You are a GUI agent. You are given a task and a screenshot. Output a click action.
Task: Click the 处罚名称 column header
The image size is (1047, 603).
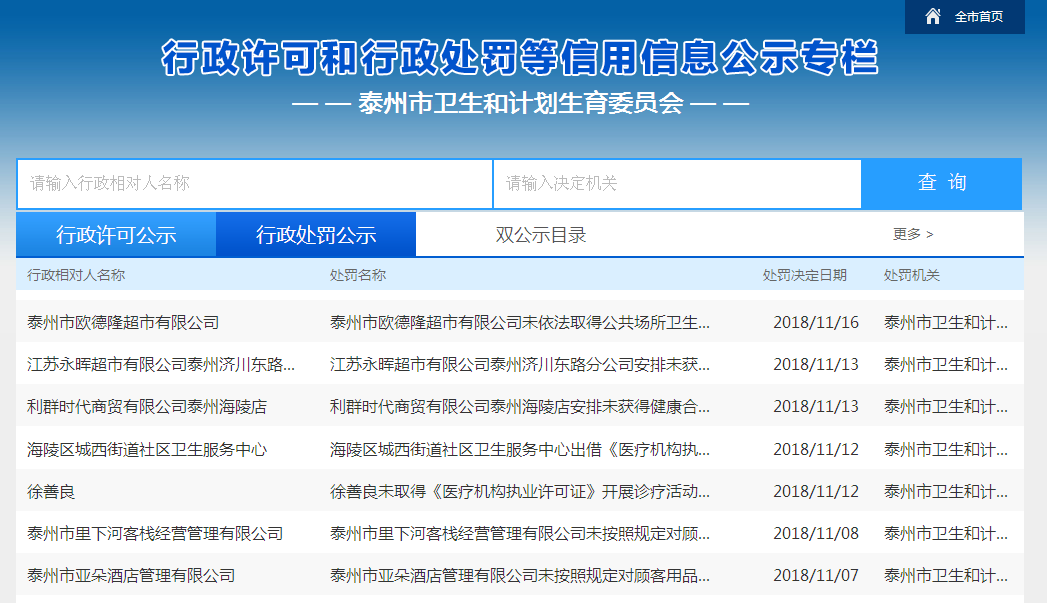click(358, 275)
